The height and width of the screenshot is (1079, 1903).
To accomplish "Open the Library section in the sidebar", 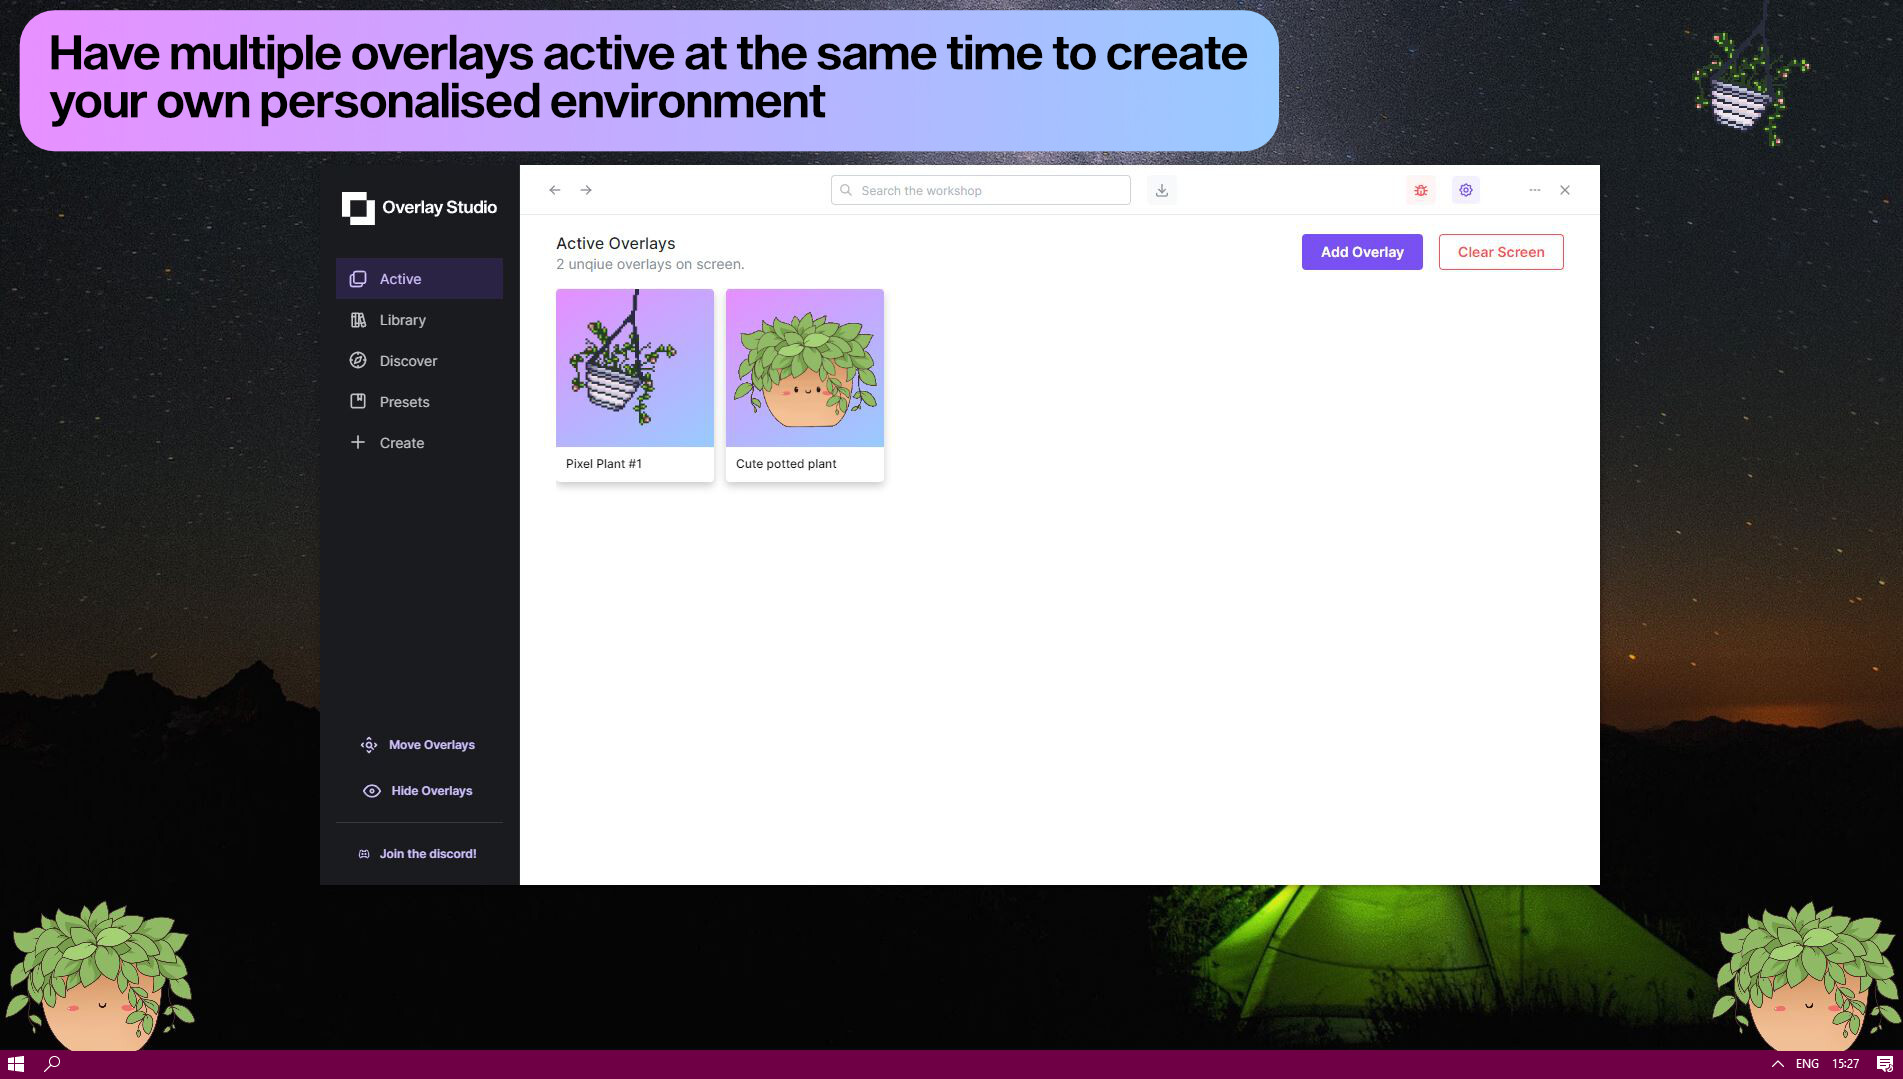I will [x=402, y=320].
